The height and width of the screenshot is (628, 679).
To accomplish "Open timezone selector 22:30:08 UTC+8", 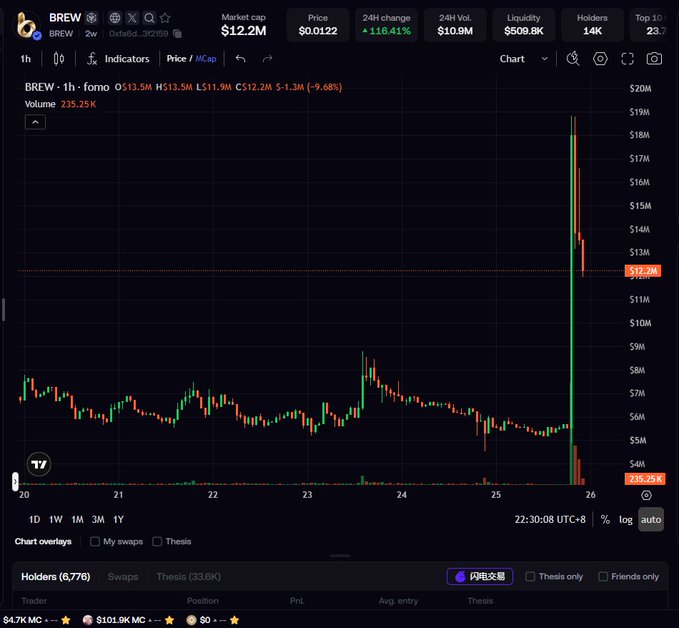I will pyautogui.click(x=550, y=519).
